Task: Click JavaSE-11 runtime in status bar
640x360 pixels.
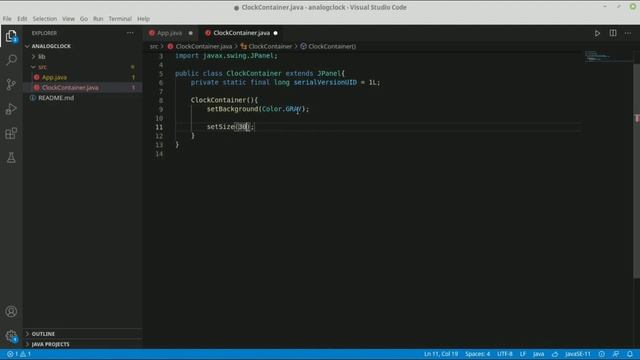Action: [578, 354]
